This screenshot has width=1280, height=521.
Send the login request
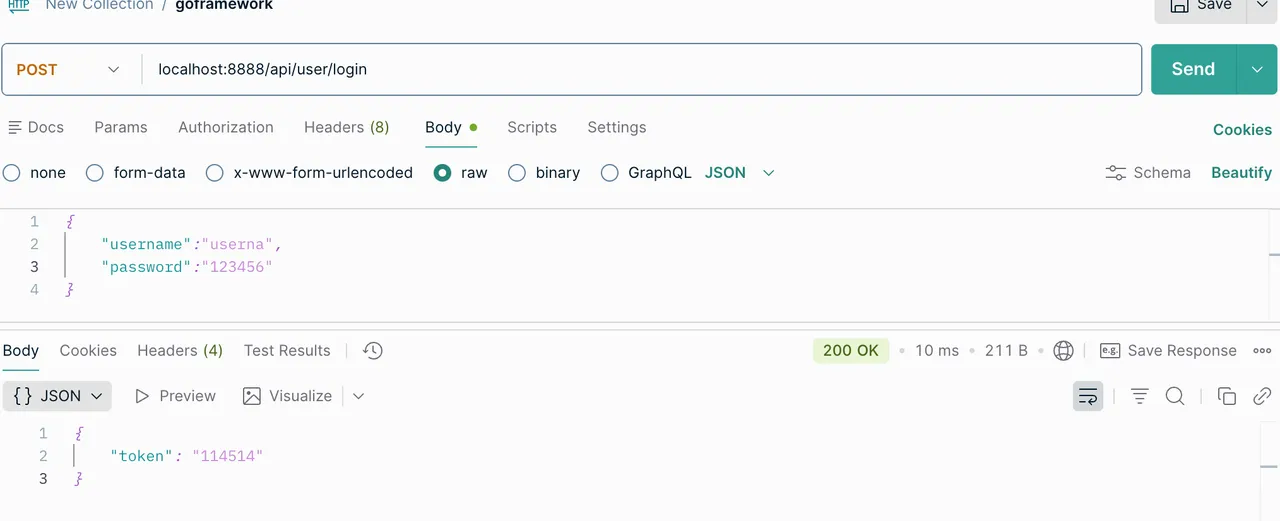pyautogui.click(x=1194, y=69)
